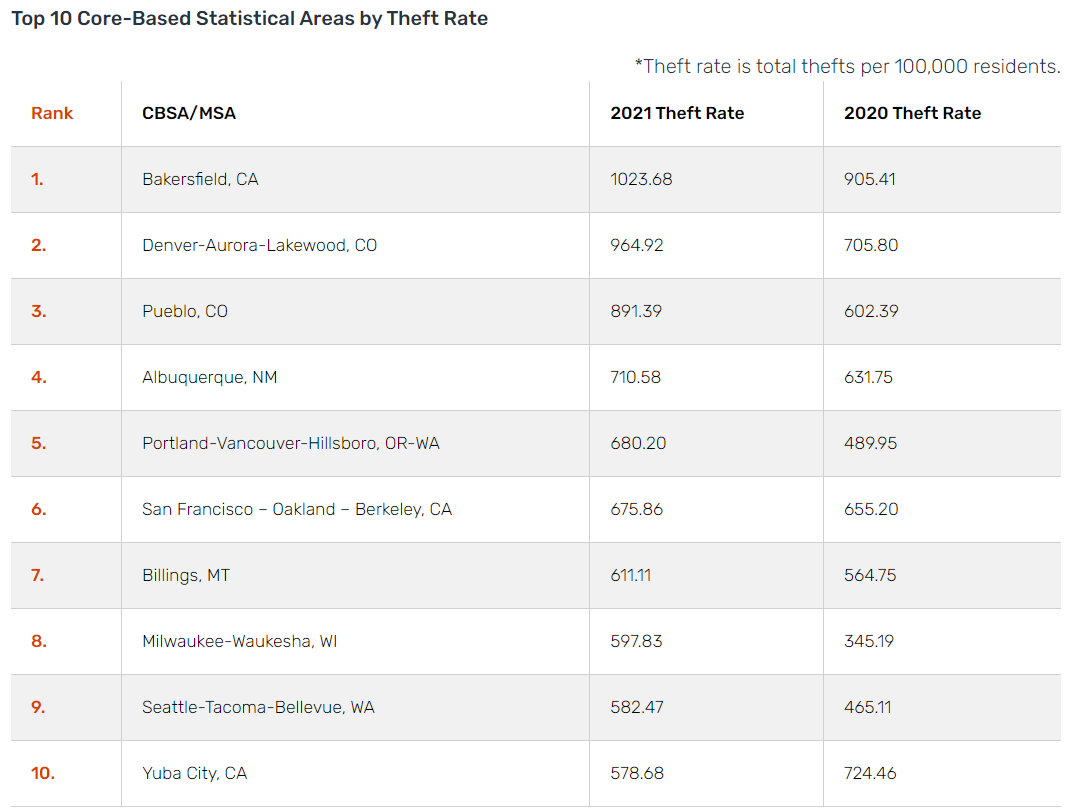This screenshot has width=1070, height=808.
Task: Click the table title heading text
Action: coord(250,18)
